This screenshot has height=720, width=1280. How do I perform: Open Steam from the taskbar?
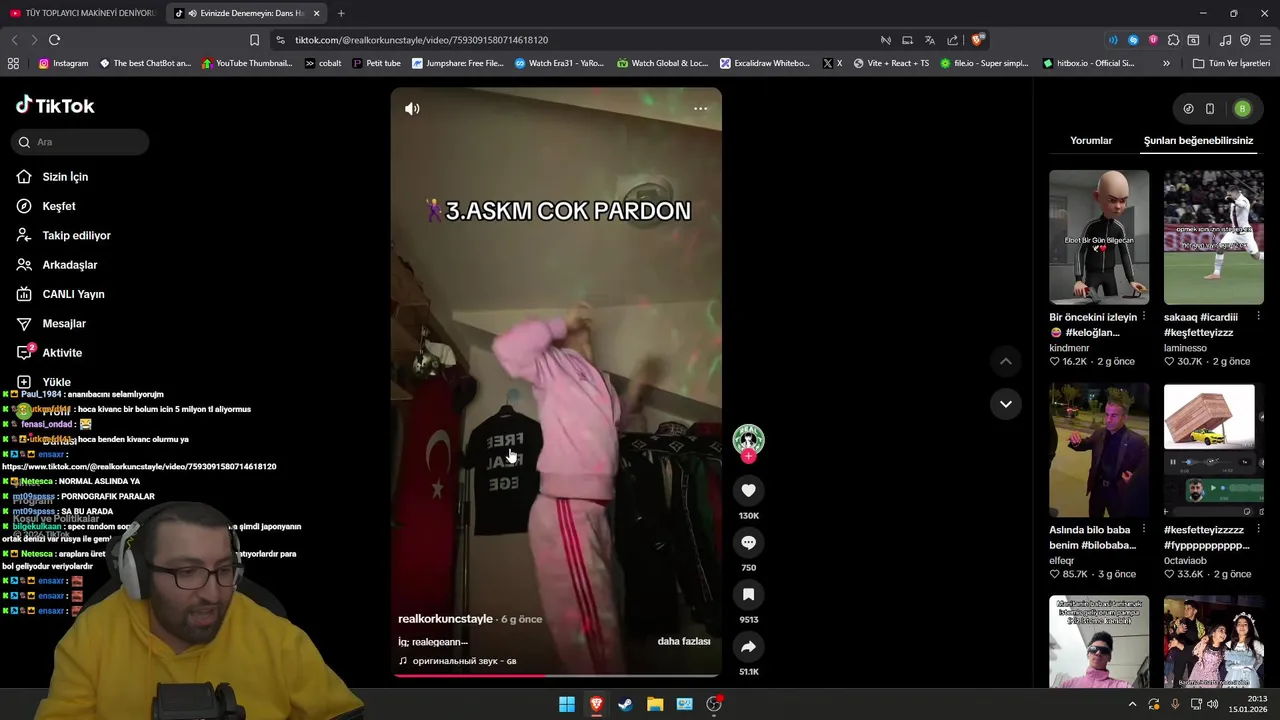pyautogui.click(x=625, y=704)
